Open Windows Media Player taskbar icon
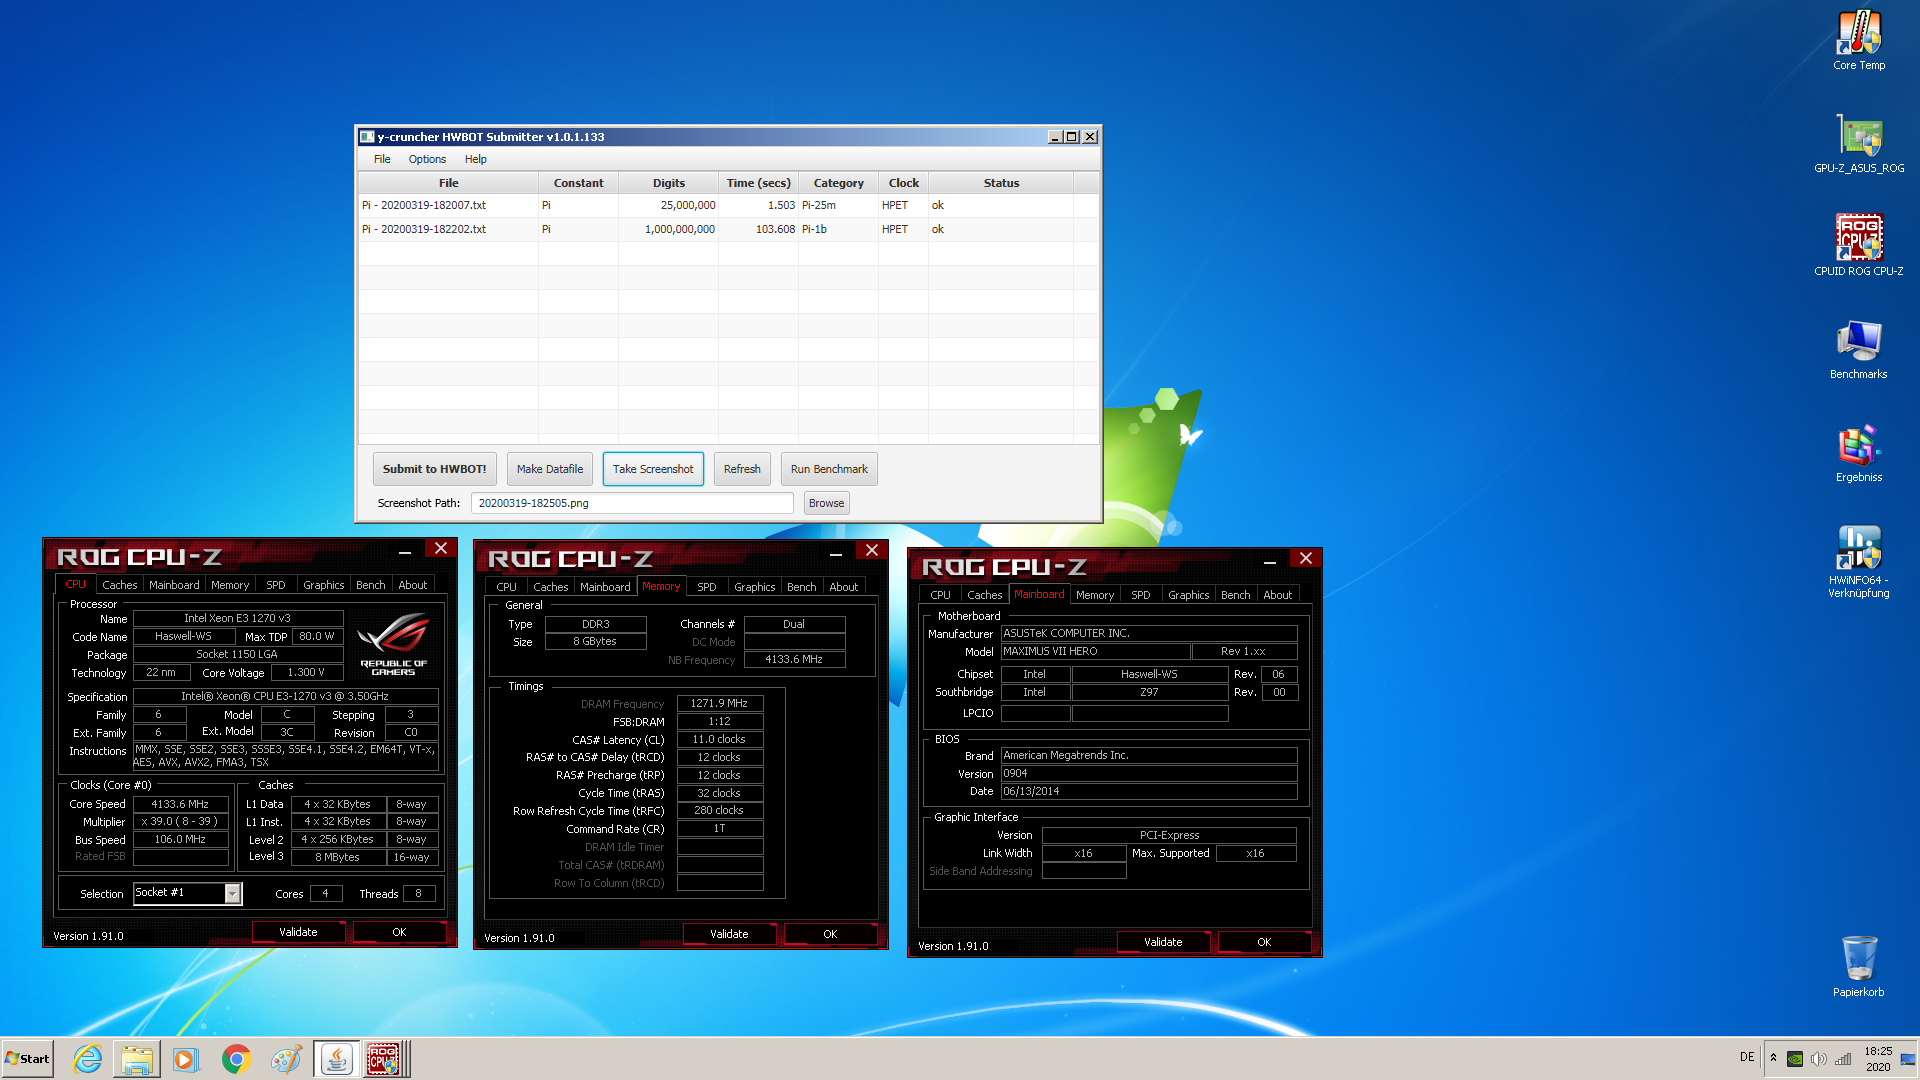1920x1080 pixels. click(186, 1059)
